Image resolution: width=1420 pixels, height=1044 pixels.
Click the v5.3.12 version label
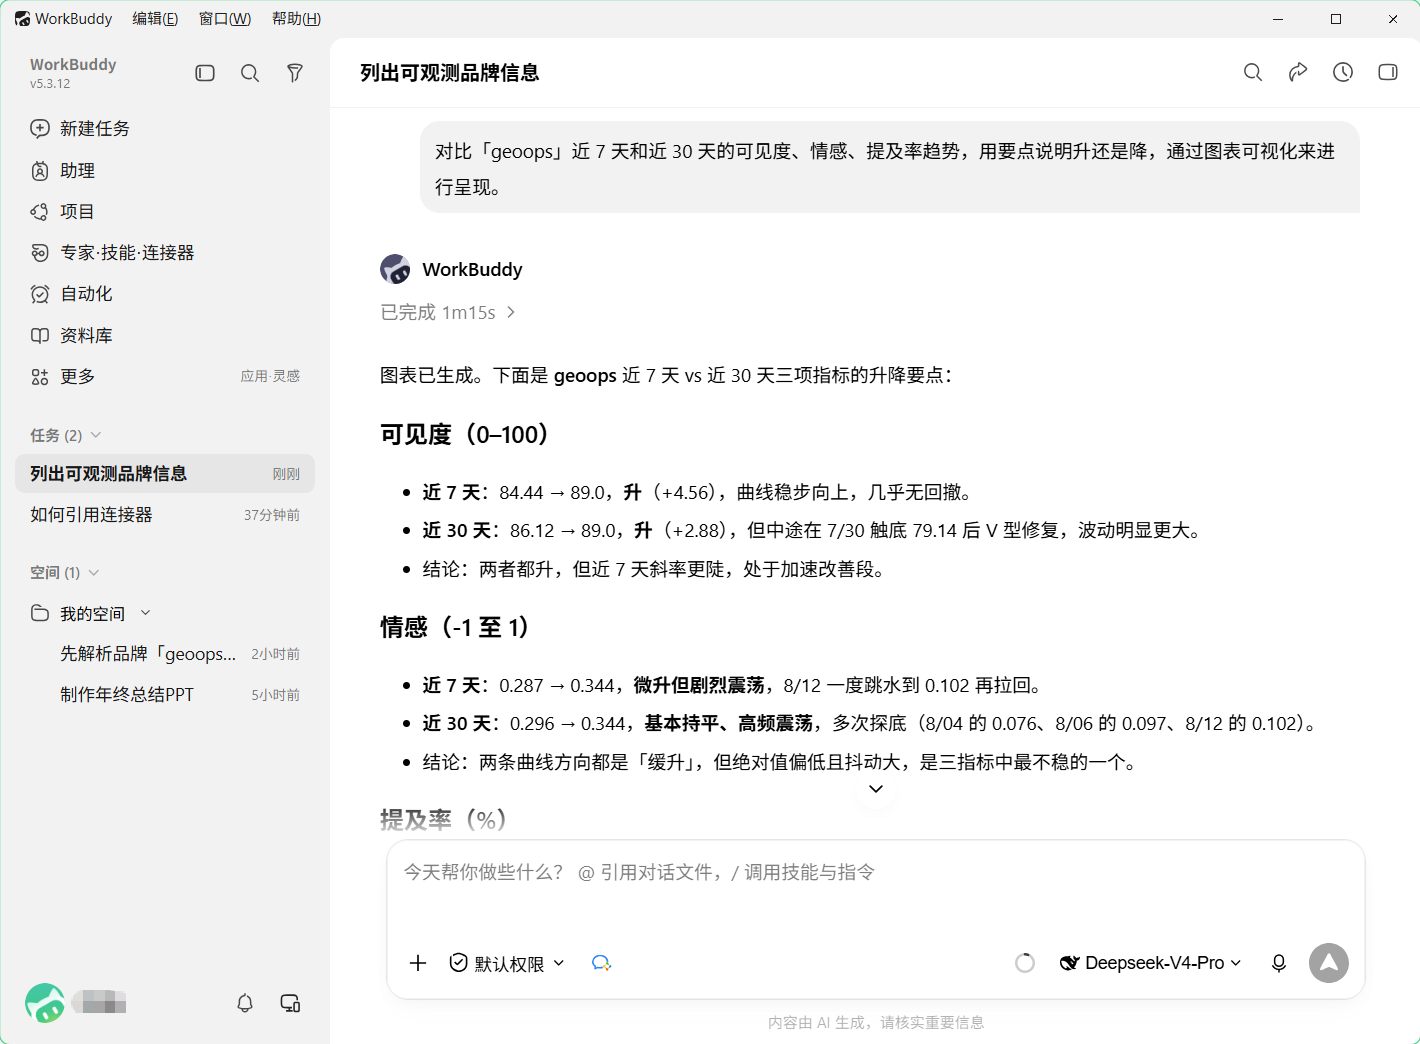click(x=50, y=84)
